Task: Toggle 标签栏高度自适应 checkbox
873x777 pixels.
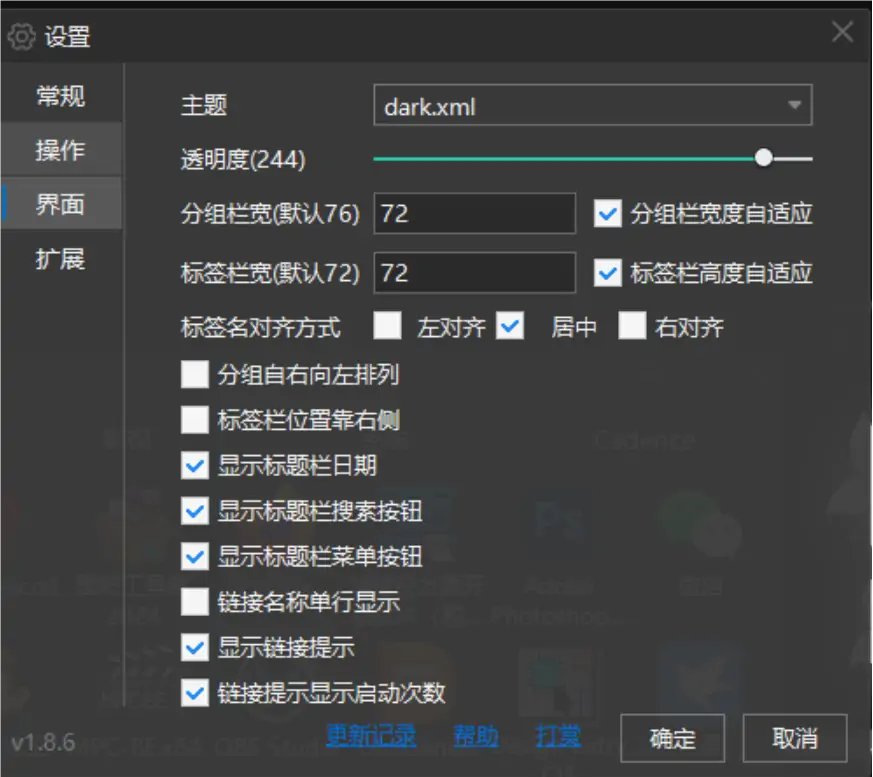Action: [607, 273]
